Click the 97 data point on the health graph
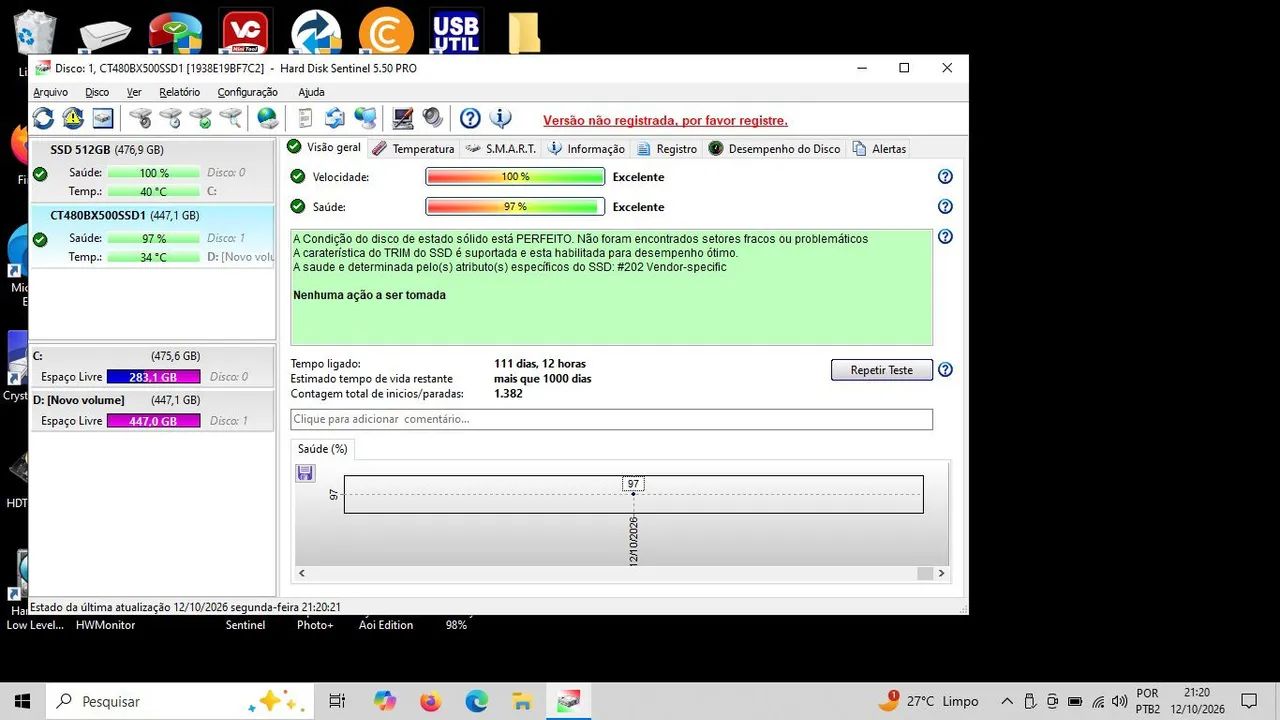The width and height of the screenshot is (1280, 720). [633, 494]
